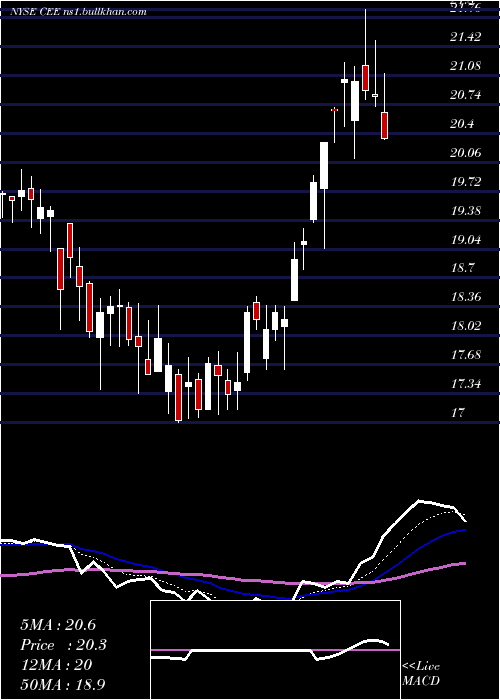Select the 19.04 price axis label
Viewport: 500px width, 700px height.
(x=466, y=240)
